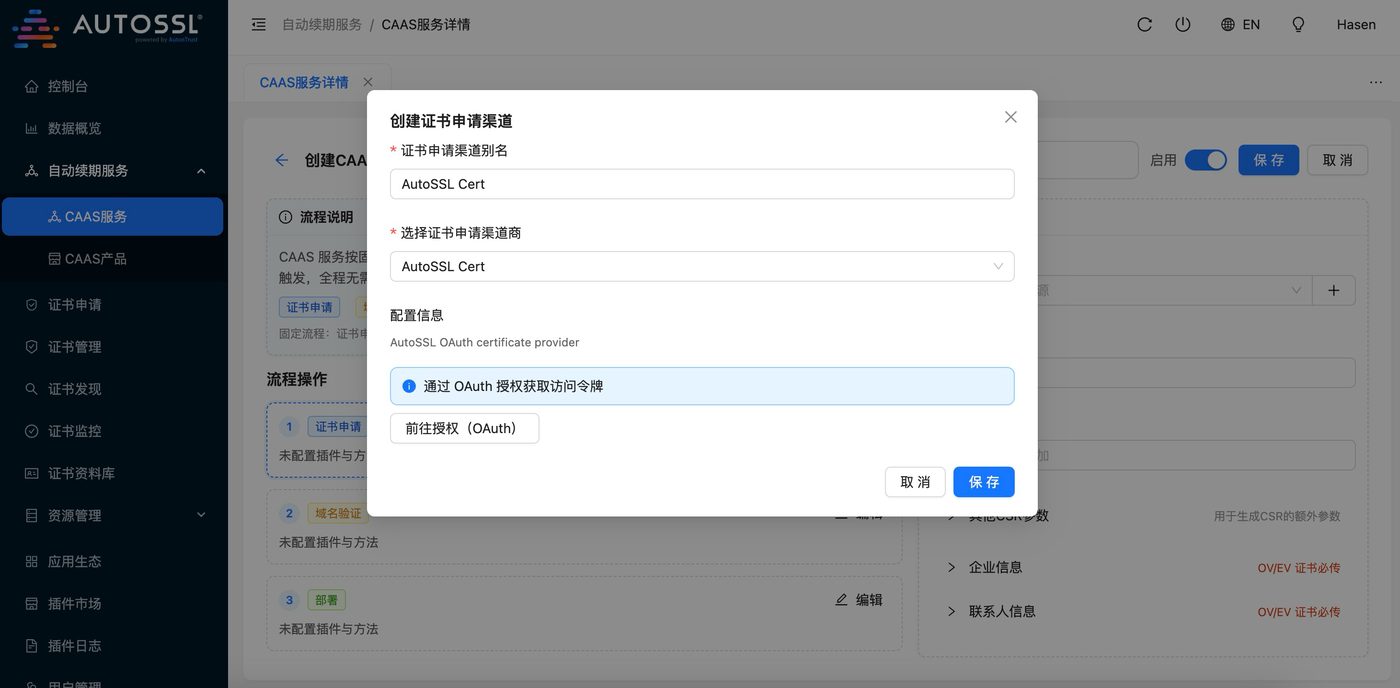
Task: Click the 前往授权（OAuth）button
Action: pyautogui.click(x=464, y=428)
